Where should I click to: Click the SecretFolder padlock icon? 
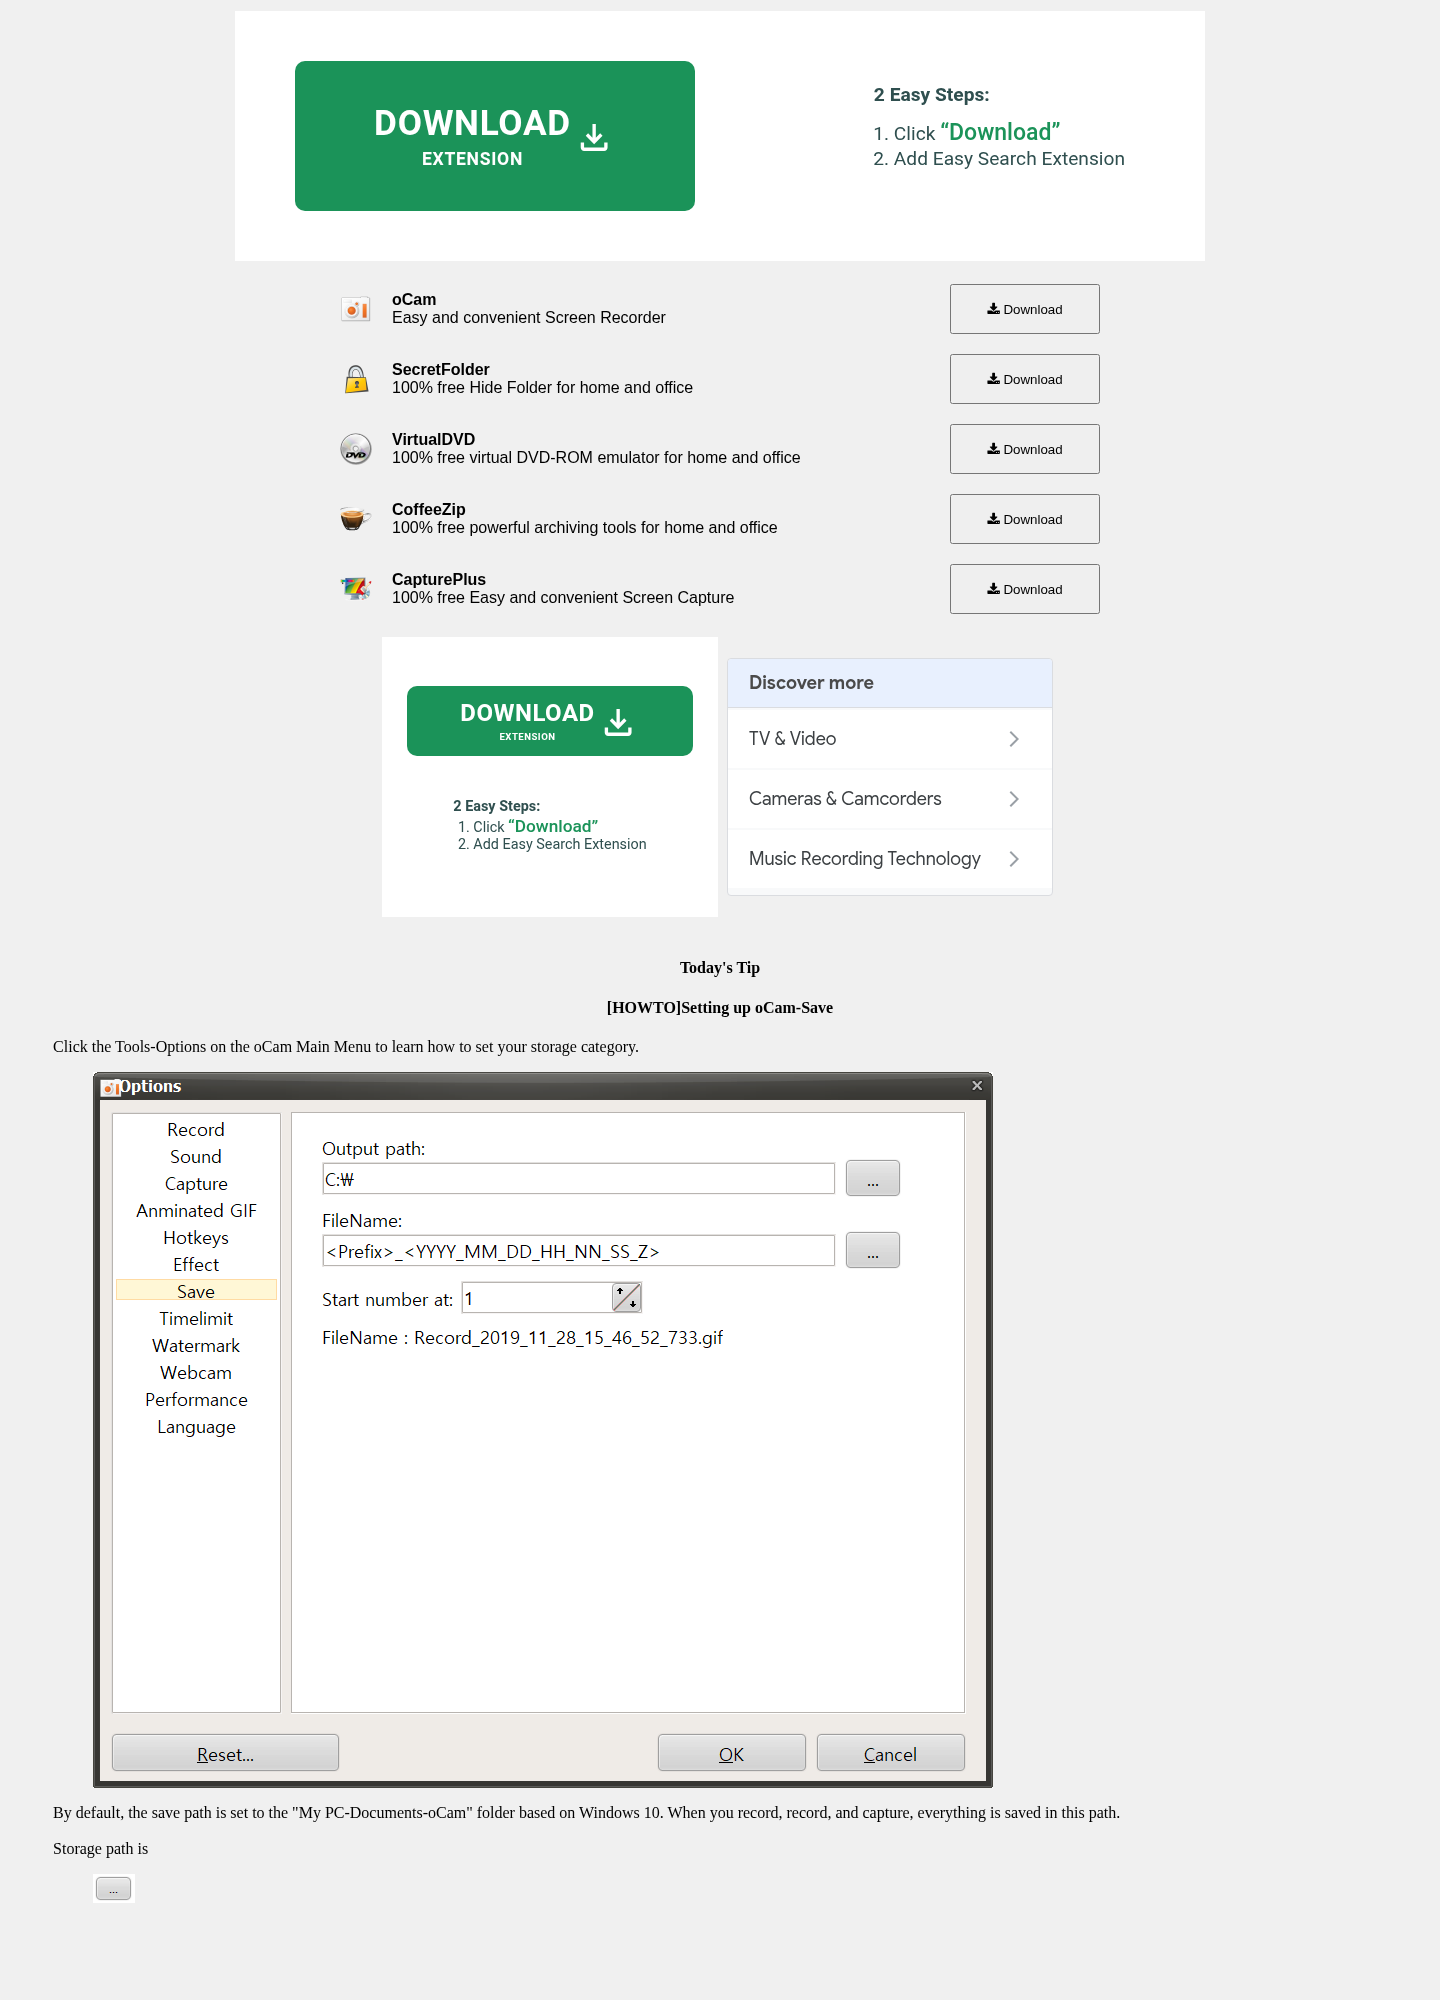[x=356, y=379]
